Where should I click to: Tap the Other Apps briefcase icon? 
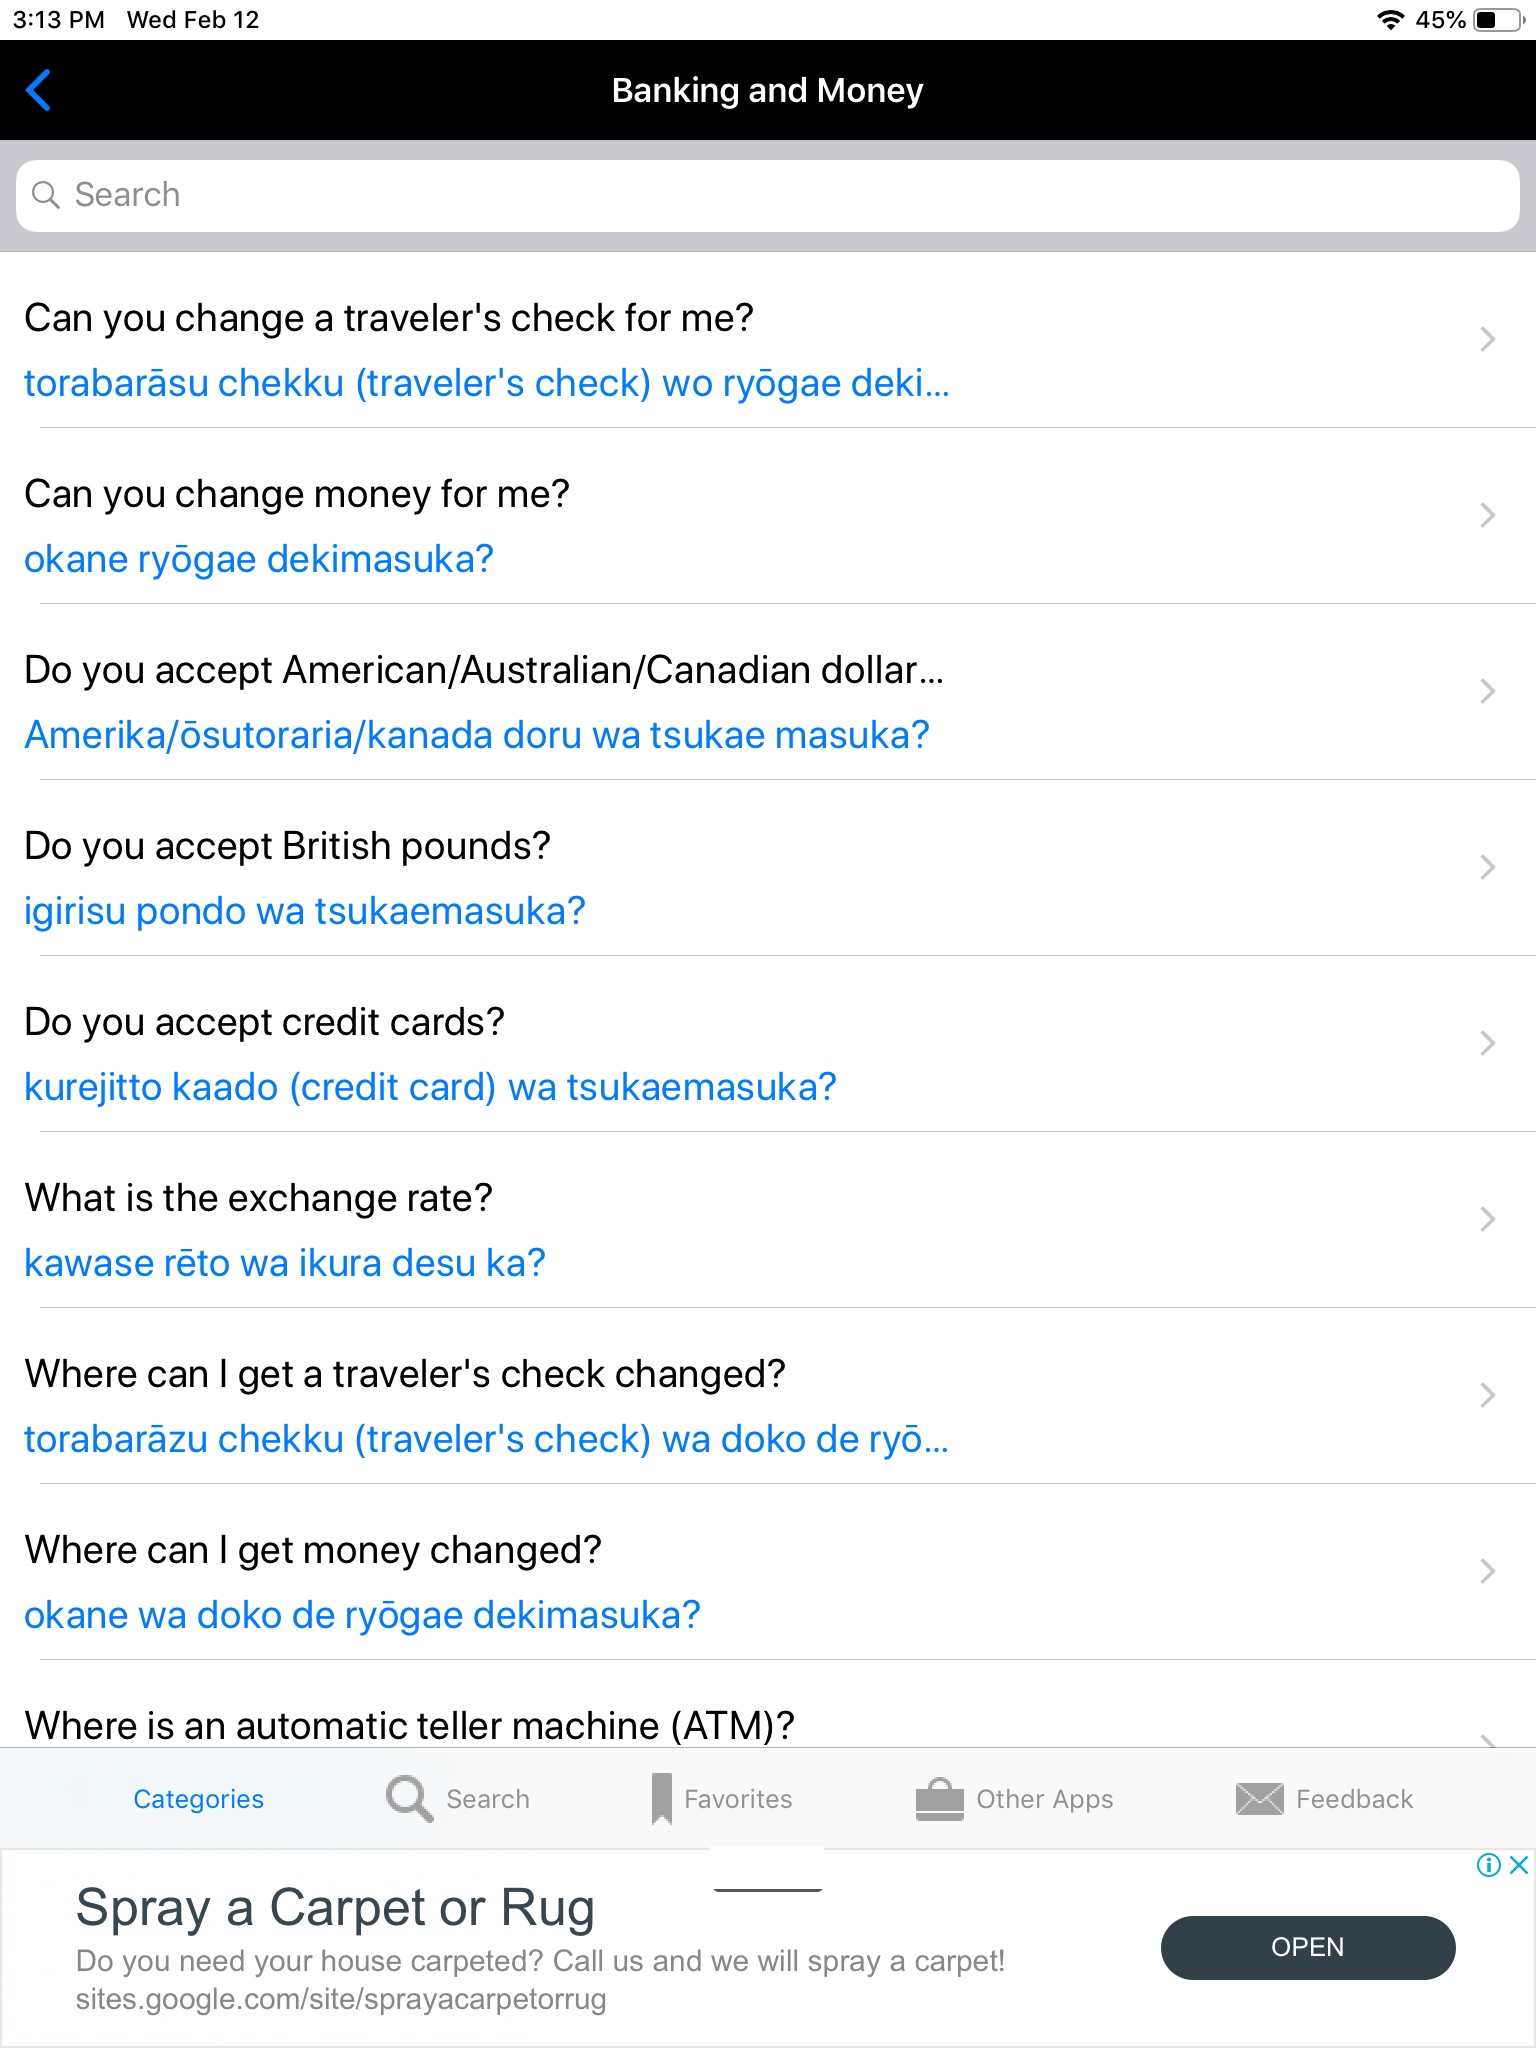[x=939, y=1798]
